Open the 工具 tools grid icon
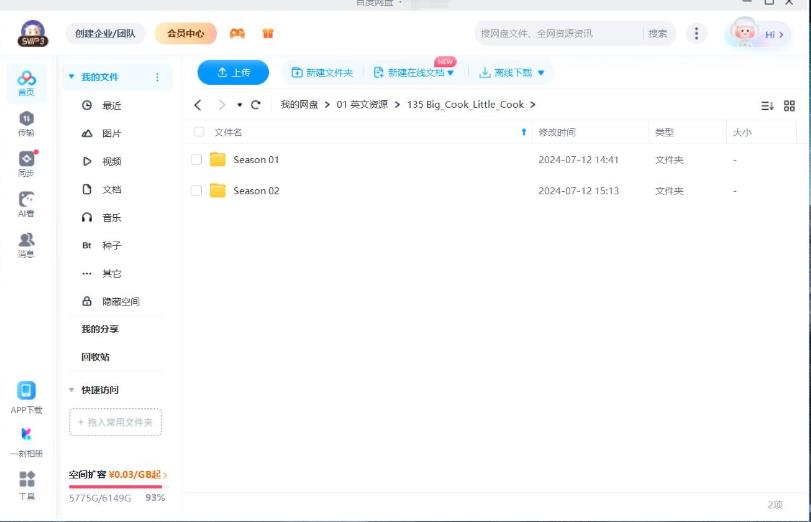Viewport: 811px width, 522px height. [x=26, y=485]
